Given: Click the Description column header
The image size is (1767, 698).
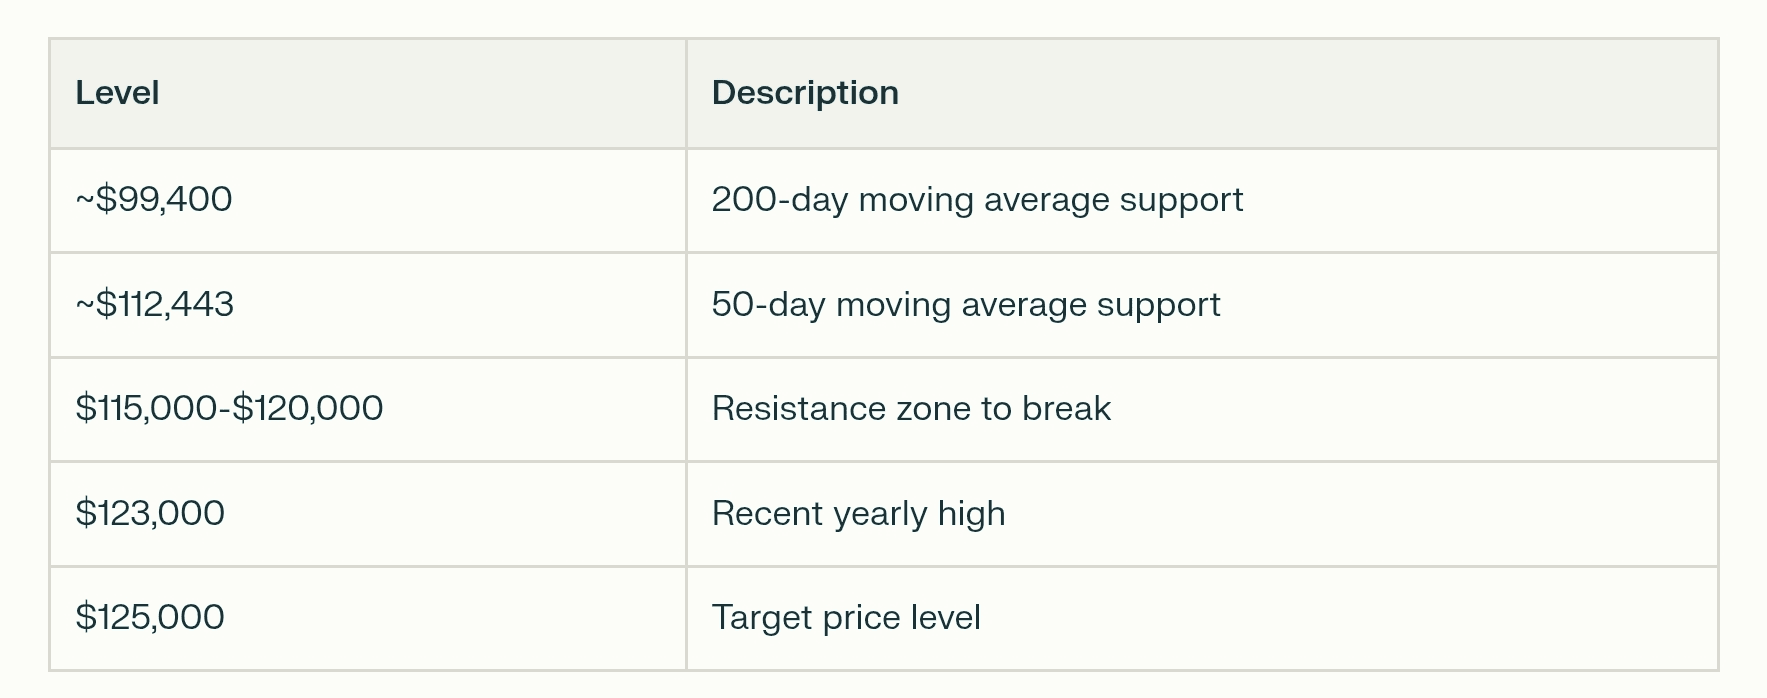Looking at the screenshot, I should [x=805, y=93].
